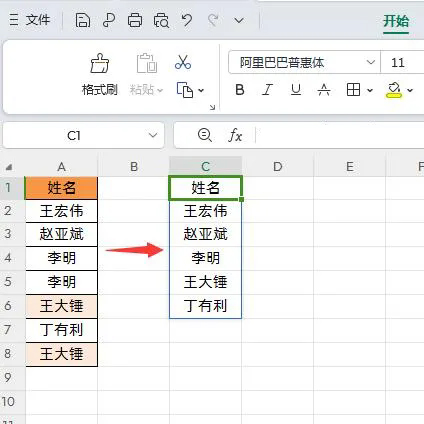Expand the font name dropdown
Image resolution: width=424 pixels, height=424 pixels.
370,62
